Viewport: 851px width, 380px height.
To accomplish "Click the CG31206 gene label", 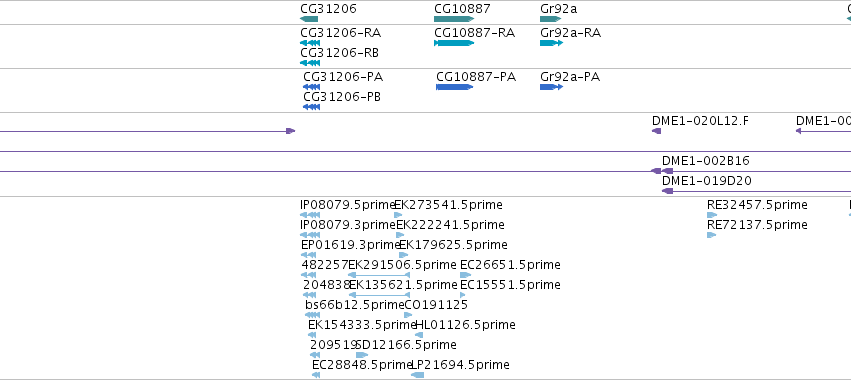I will click(x=328, y=9).
